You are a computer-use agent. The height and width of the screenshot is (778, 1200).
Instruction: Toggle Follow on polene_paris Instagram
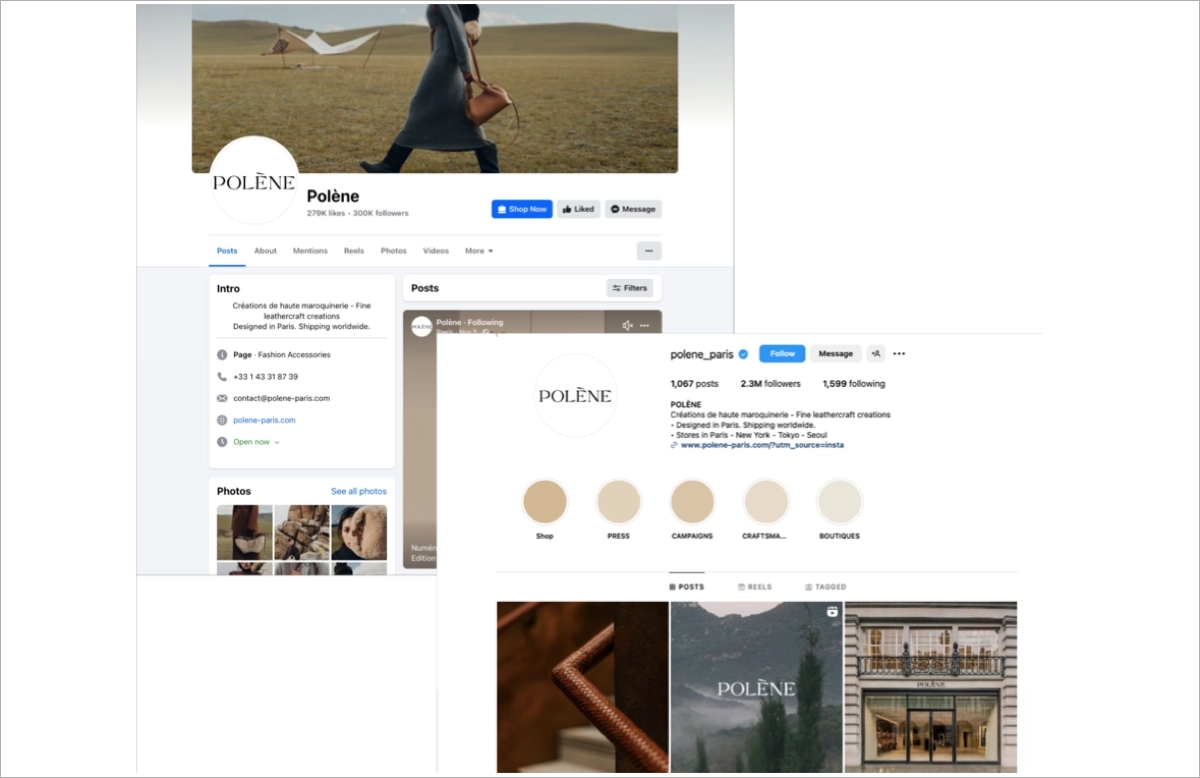tap(782, 353)
